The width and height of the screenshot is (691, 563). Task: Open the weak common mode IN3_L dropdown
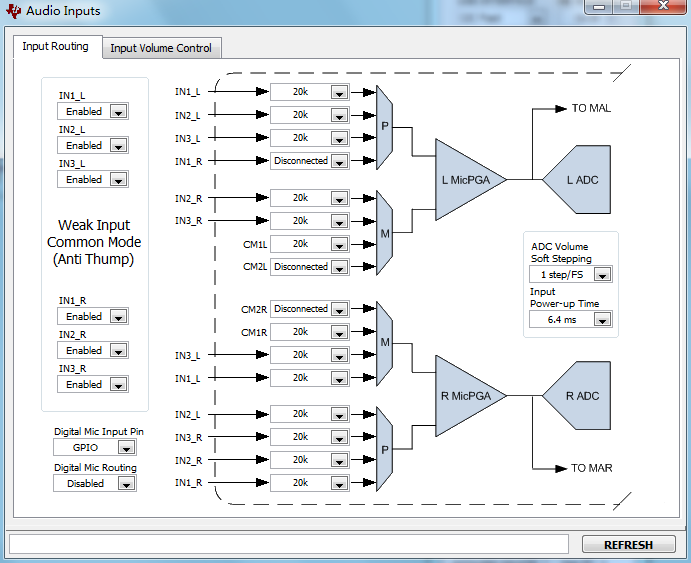pos(93,179)
